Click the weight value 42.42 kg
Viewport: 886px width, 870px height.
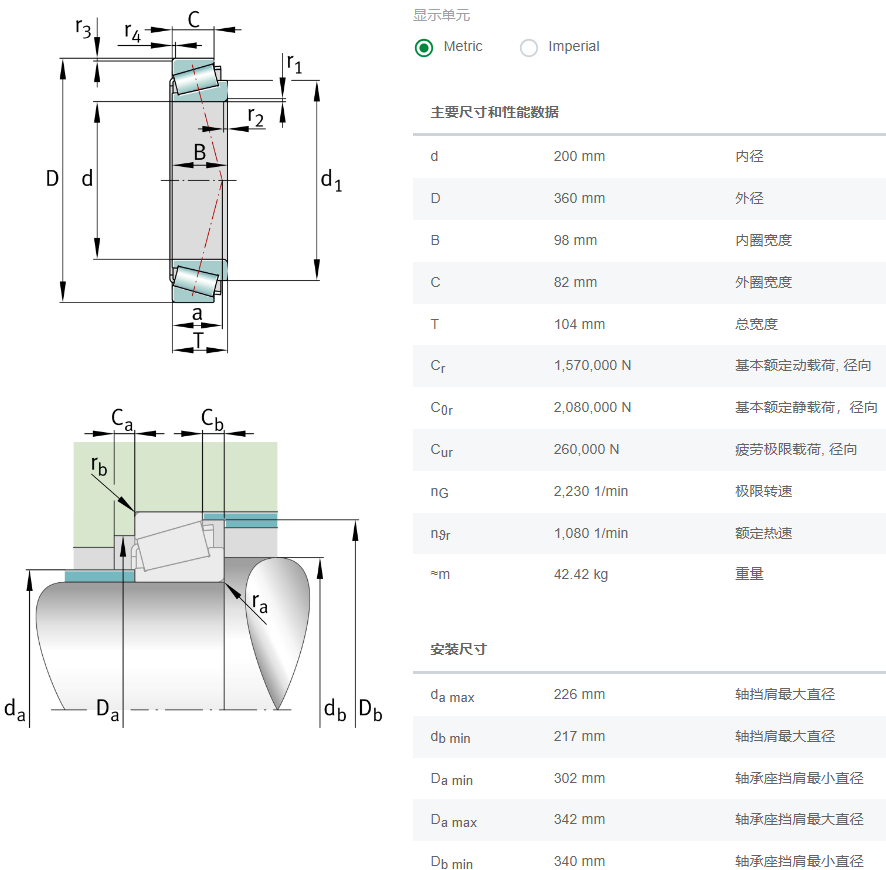[581, 574]
